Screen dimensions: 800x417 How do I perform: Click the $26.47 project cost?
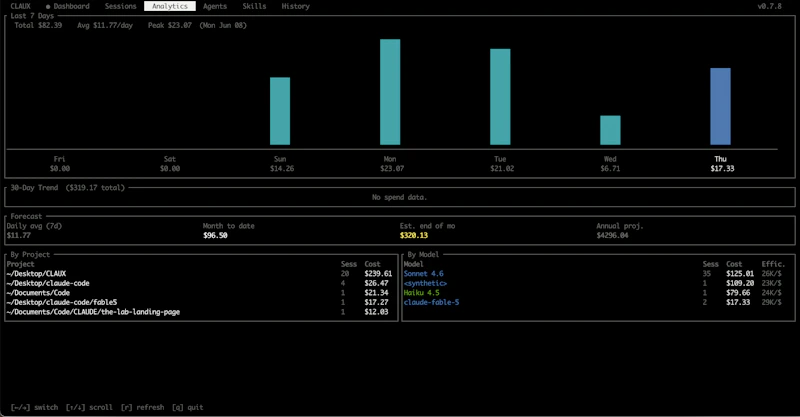tap(376, 283)
